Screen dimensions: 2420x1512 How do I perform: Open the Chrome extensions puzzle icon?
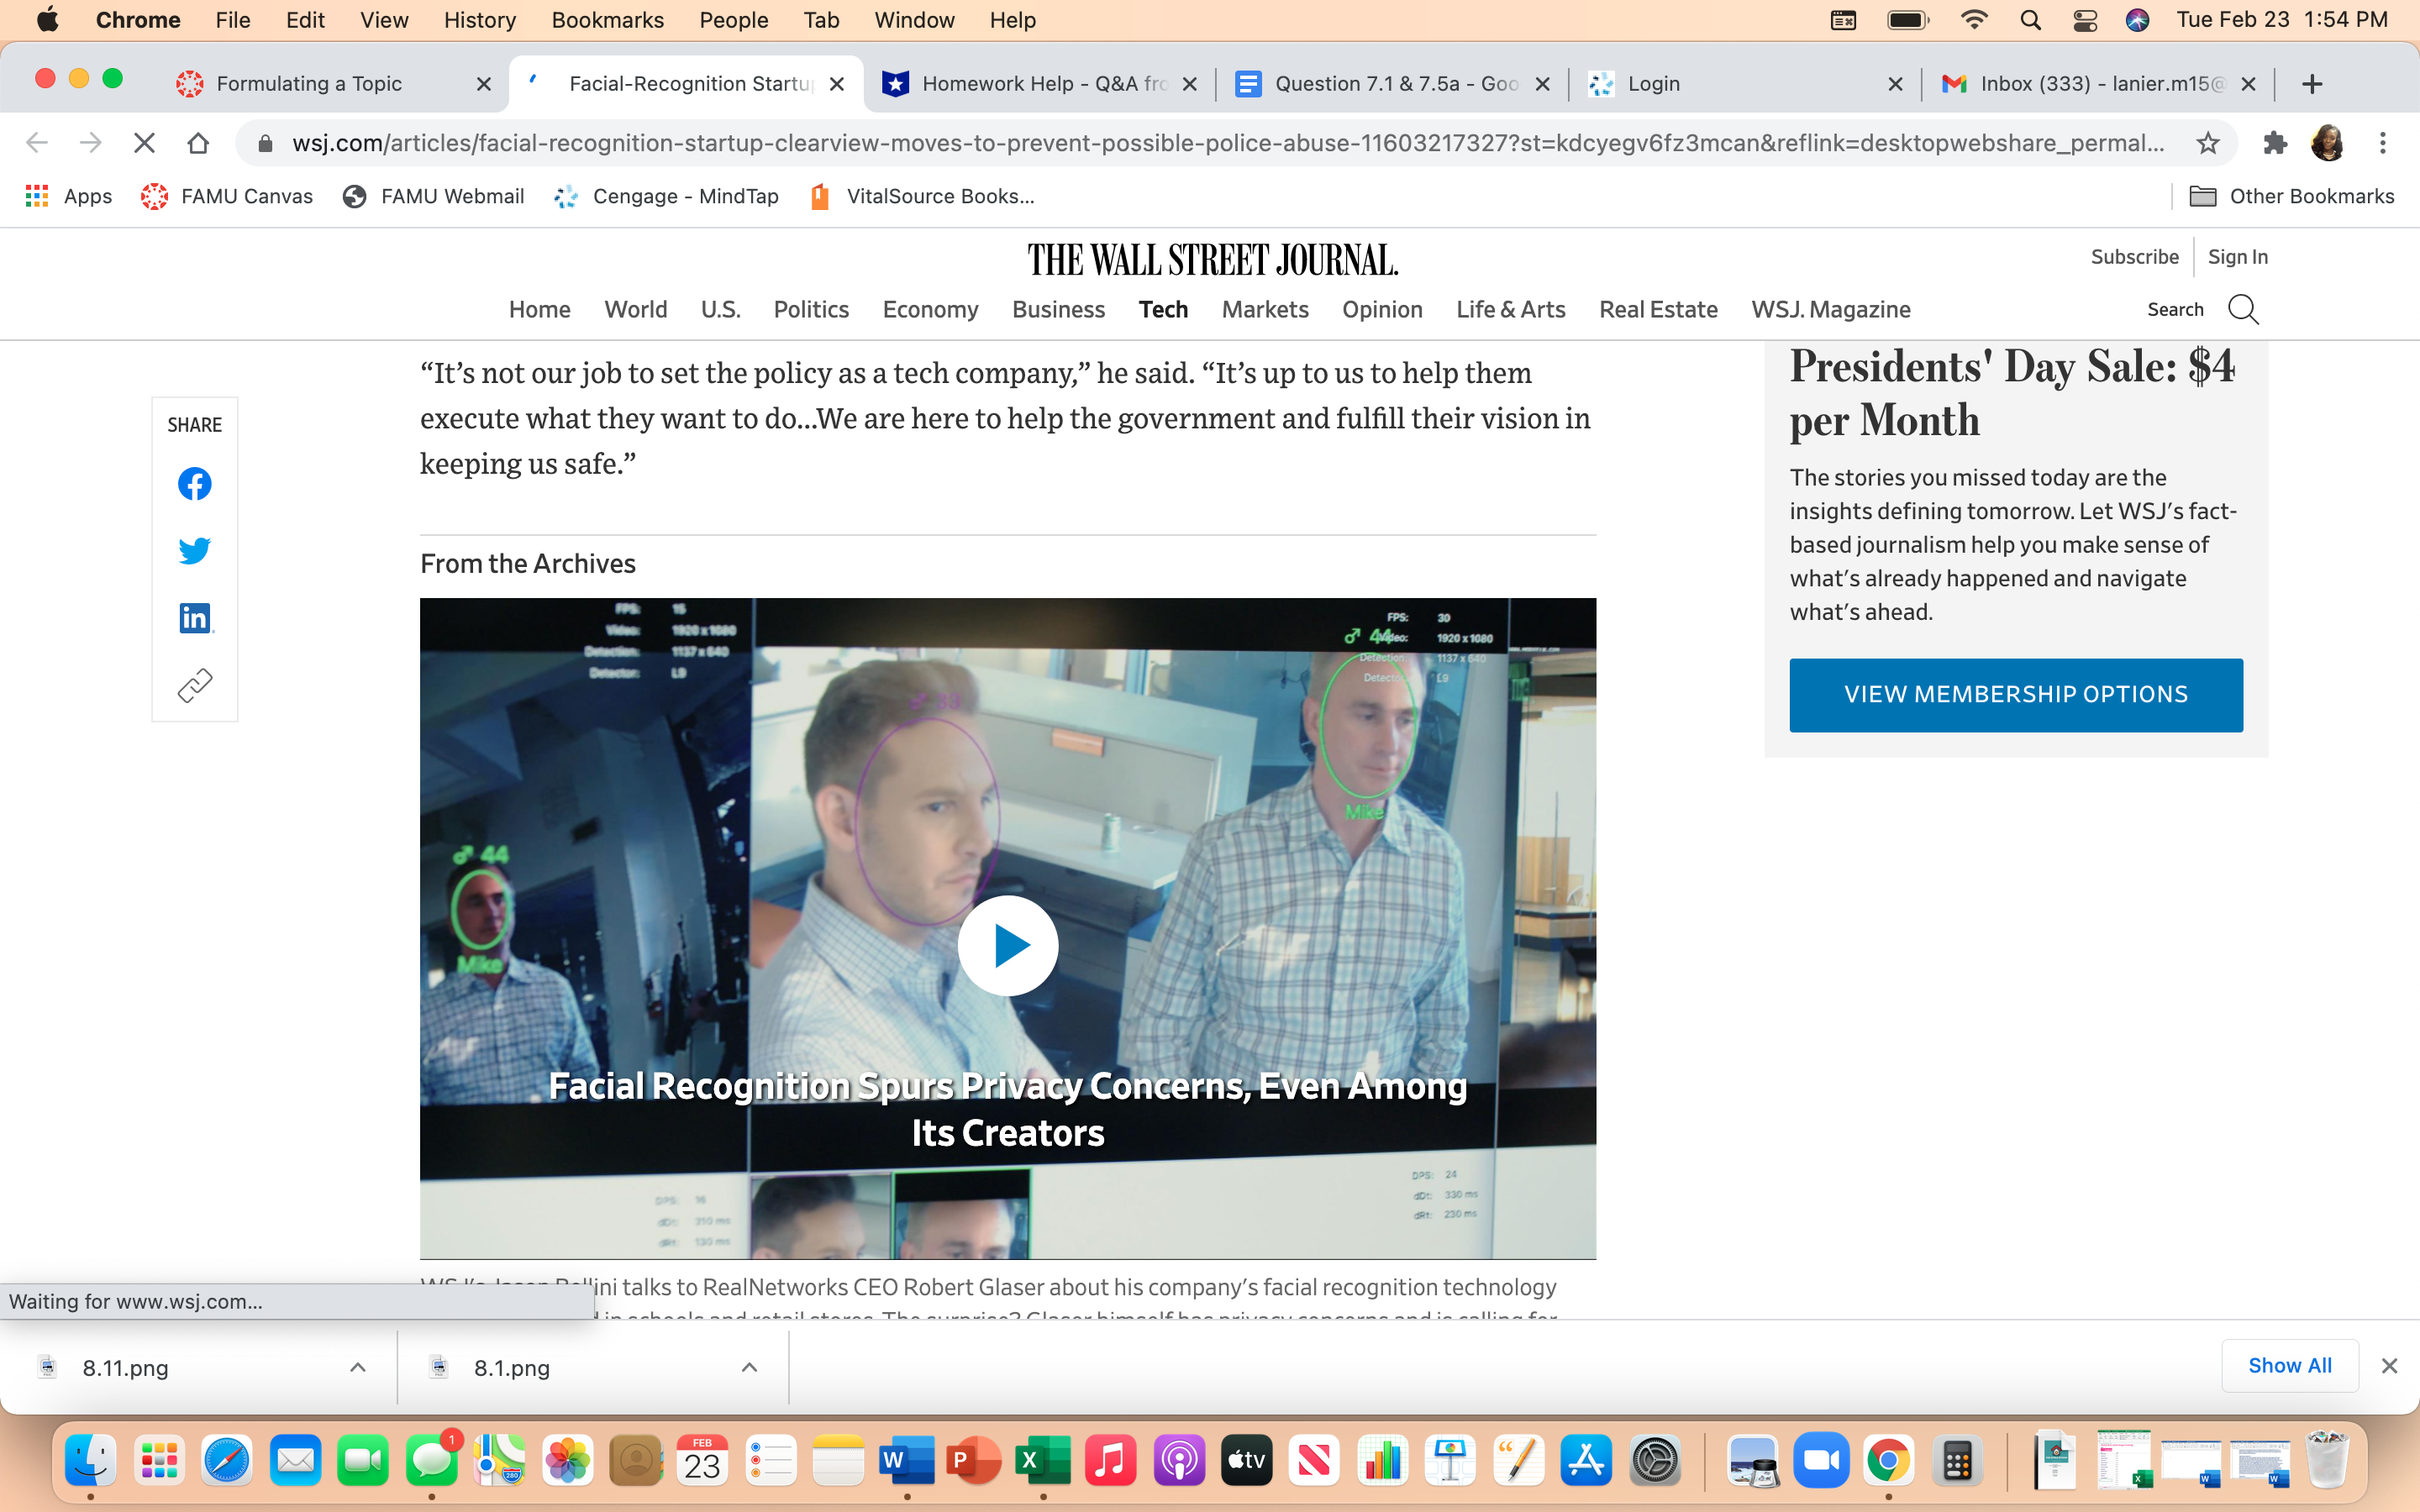(2276, 143)
